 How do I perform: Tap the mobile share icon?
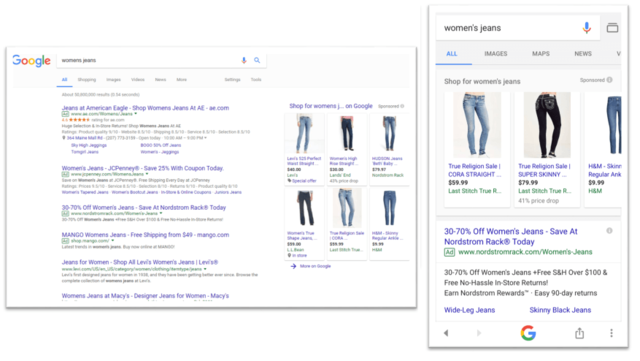579,333
